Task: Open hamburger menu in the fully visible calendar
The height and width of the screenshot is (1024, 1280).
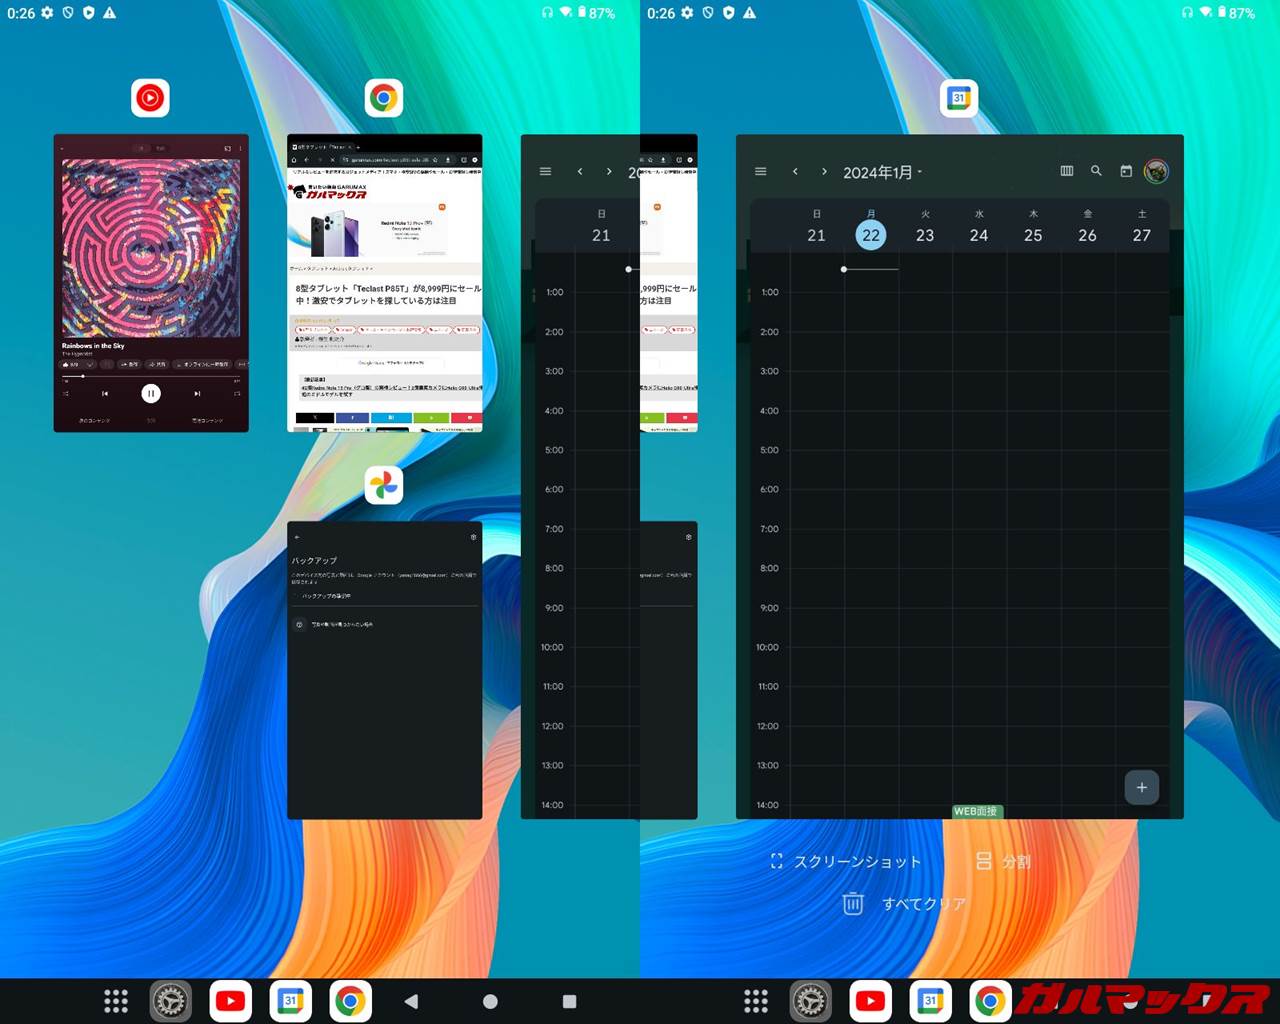Action: tap(760, 172)
